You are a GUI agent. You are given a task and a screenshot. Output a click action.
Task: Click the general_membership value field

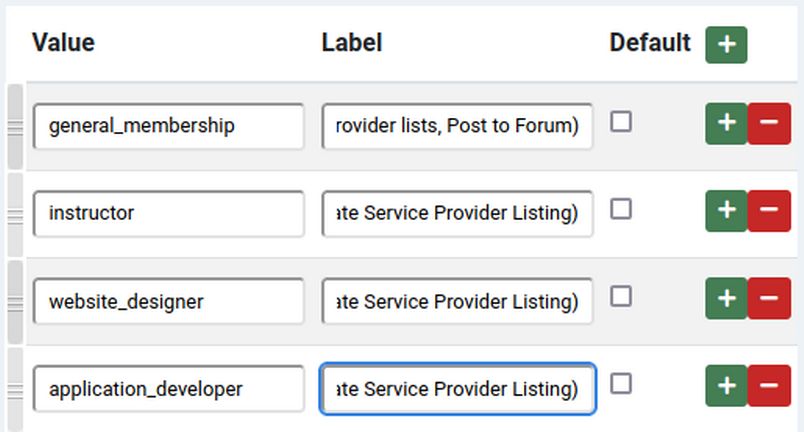click(x=168, y=126)
